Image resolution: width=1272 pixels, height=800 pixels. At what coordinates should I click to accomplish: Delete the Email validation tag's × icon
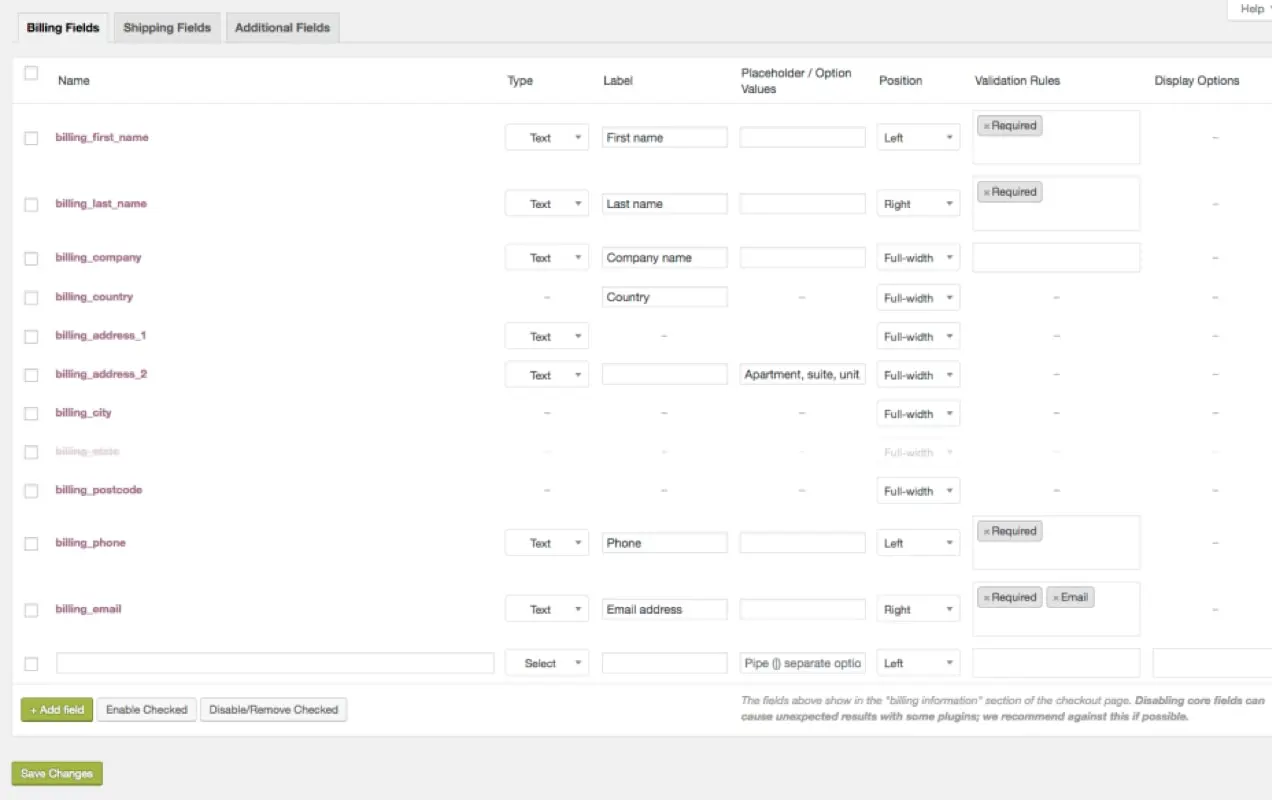tap(1055, 597)
